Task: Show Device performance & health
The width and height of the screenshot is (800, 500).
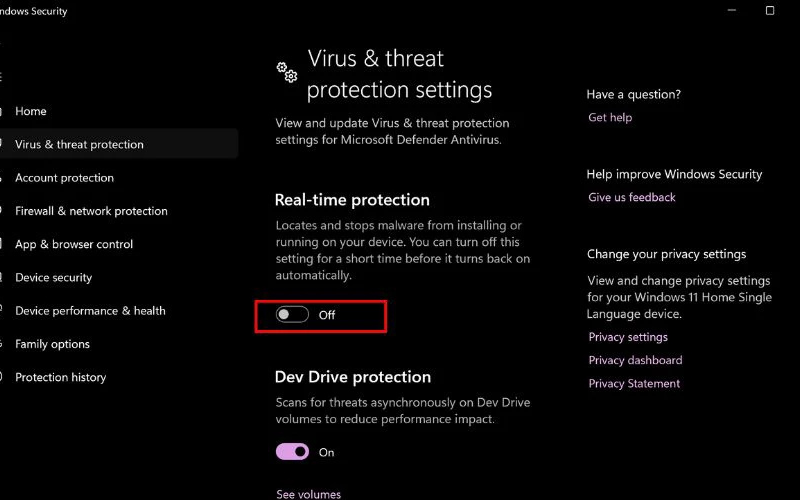Action: (90, 311)
